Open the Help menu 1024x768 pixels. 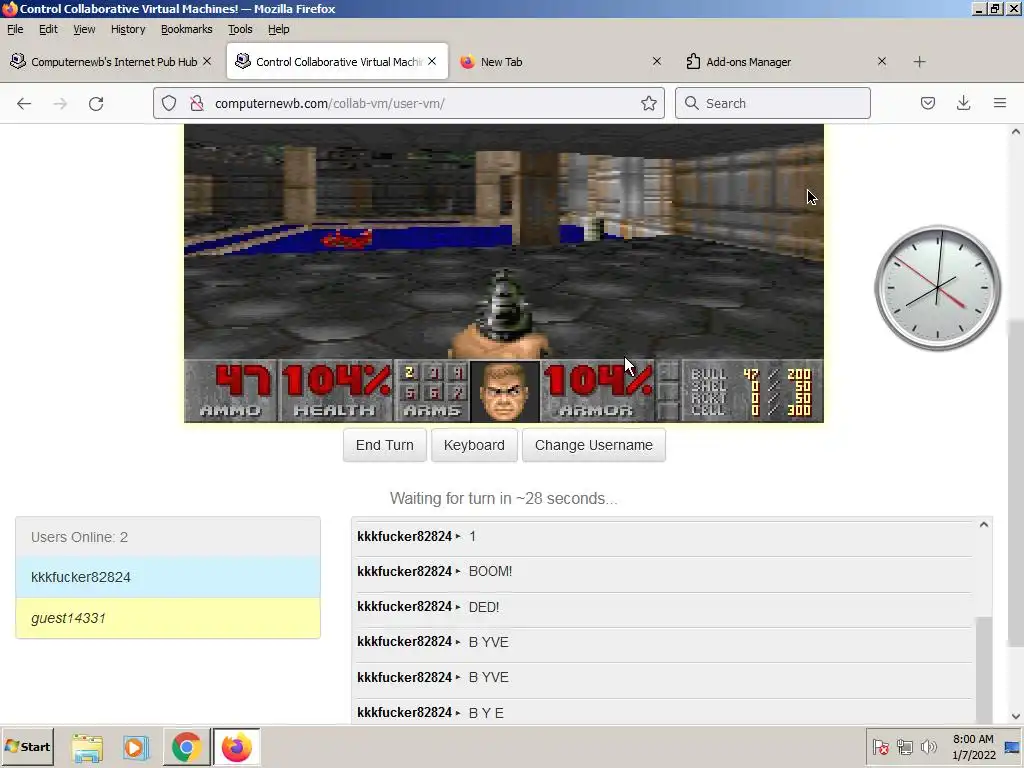(x=279, y=29)
